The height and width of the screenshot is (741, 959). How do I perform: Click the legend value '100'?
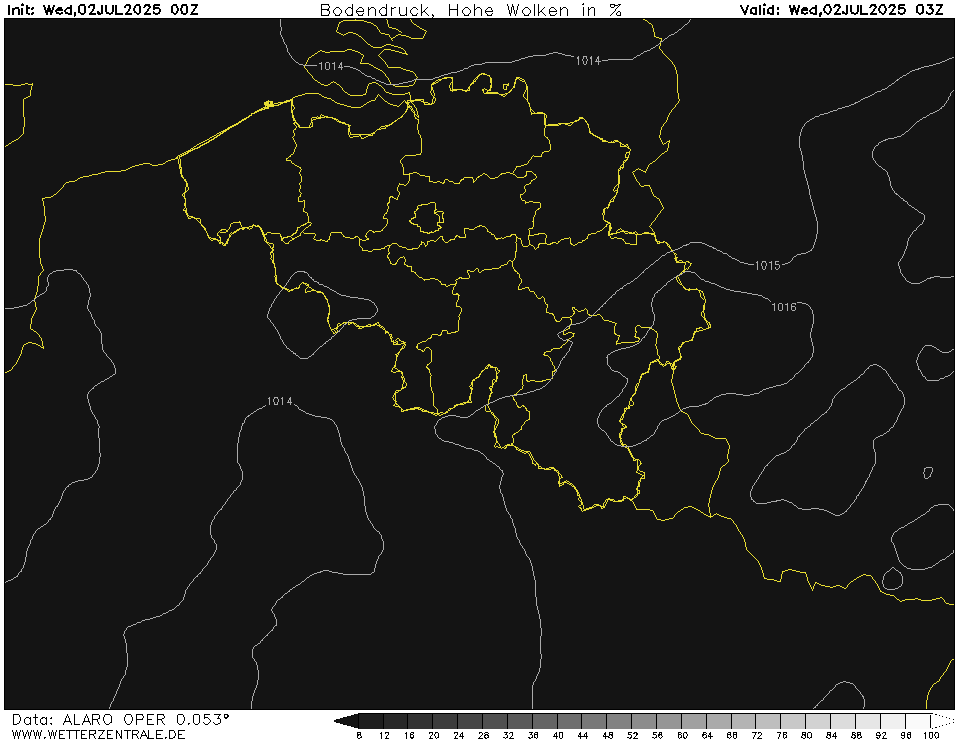(x=931, y=735)
